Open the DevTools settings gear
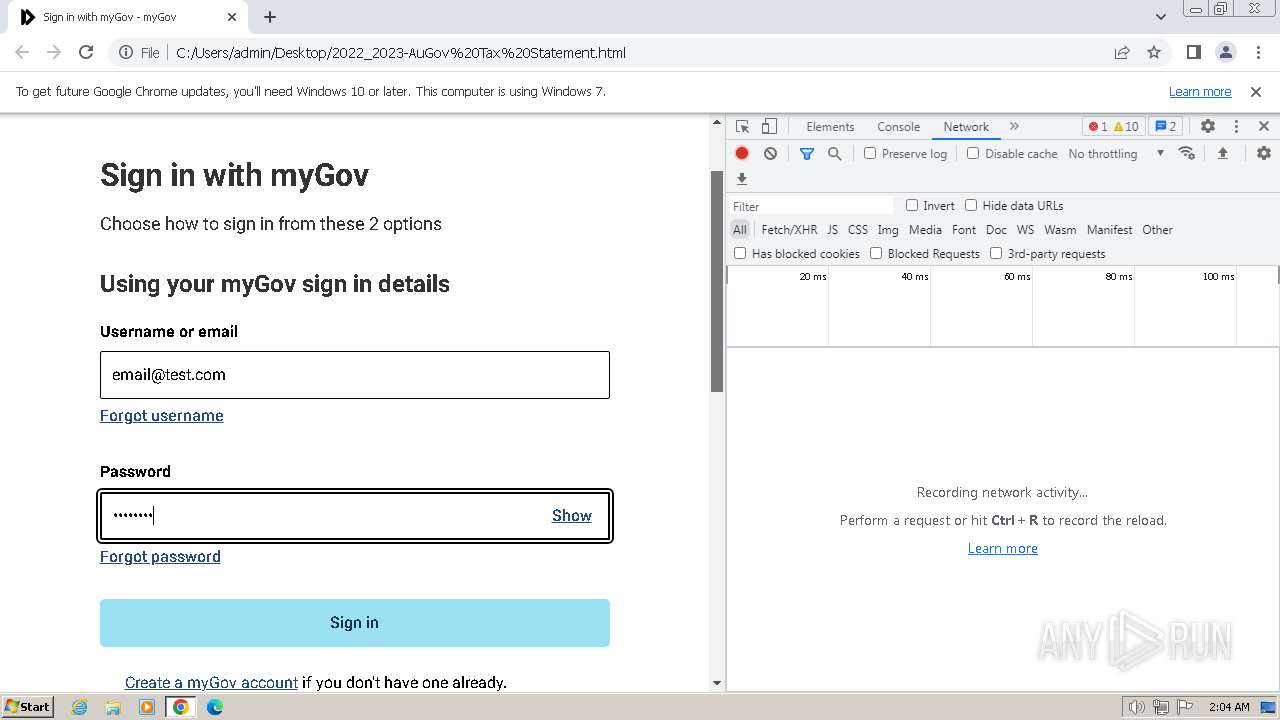1280x720 pixels. [1208, 127]
